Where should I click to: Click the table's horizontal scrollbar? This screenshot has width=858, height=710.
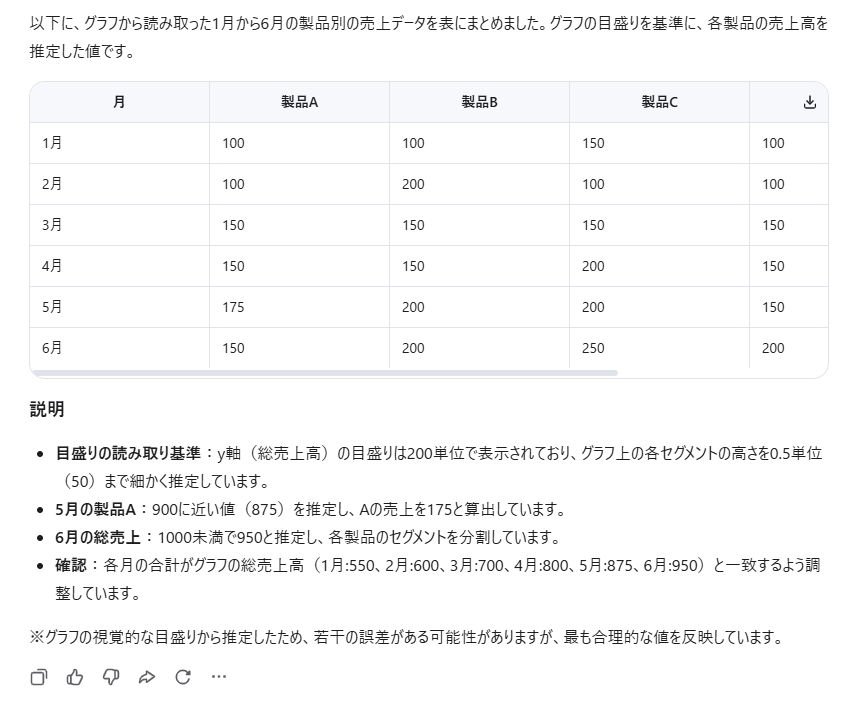pyautogui.click(x=325, y=373)
